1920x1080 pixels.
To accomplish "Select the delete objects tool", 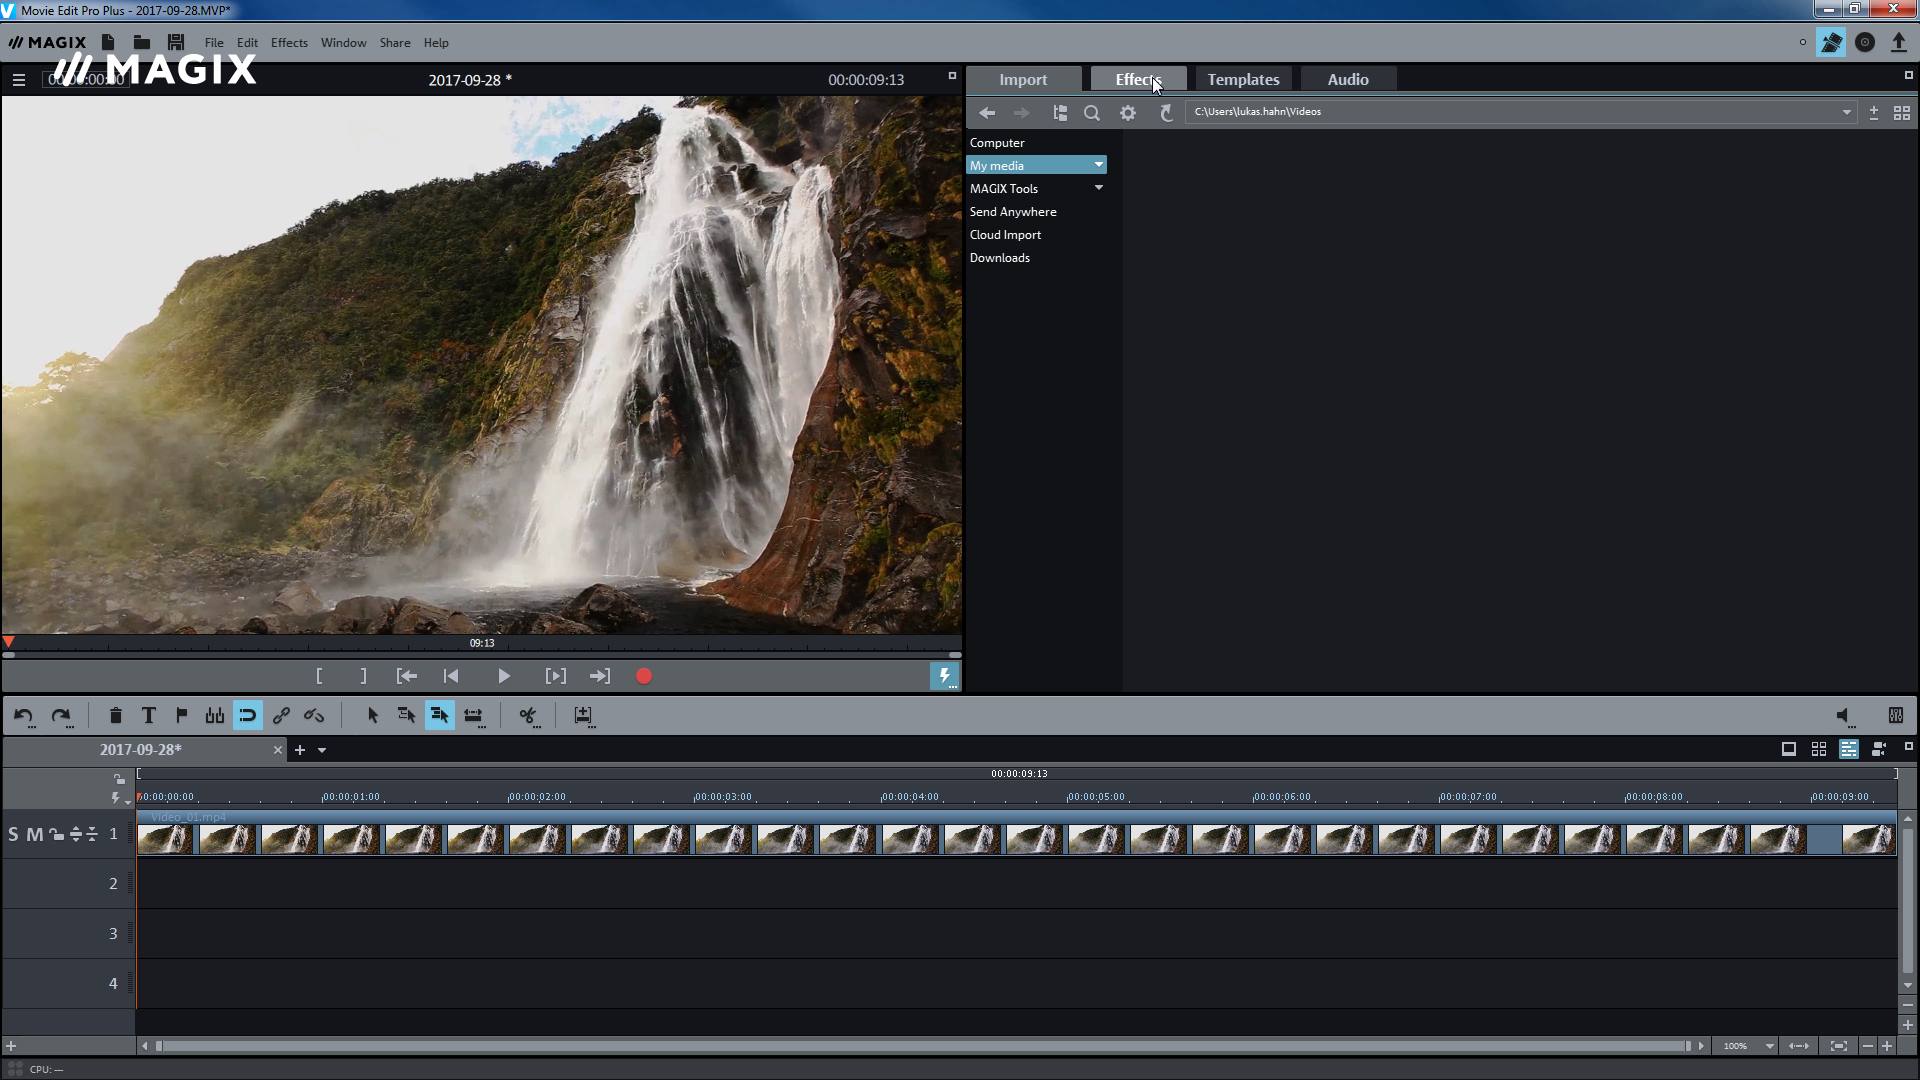I will 115,715.
